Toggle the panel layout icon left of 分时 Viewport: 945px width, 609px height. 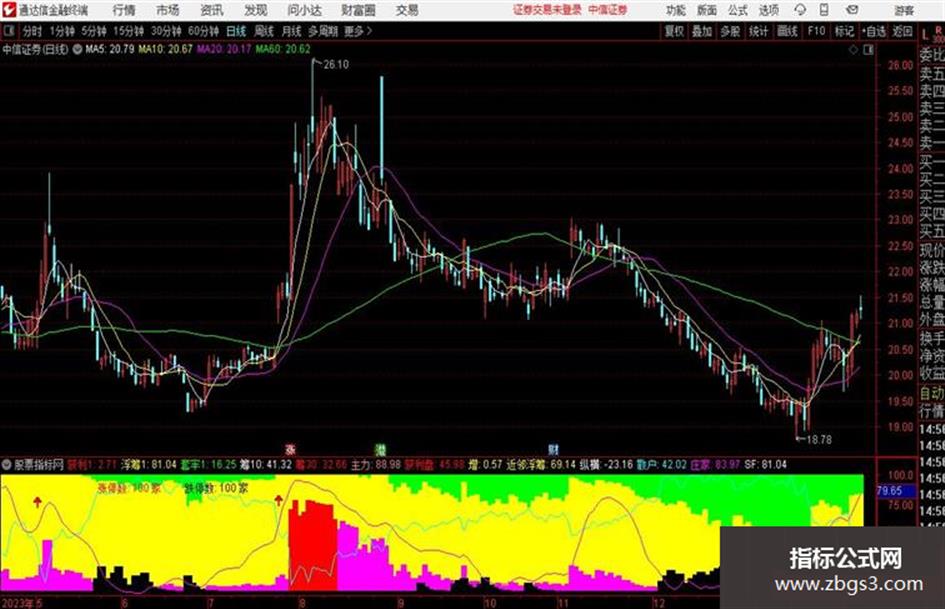pyautogui.click(x=8, y=31)
